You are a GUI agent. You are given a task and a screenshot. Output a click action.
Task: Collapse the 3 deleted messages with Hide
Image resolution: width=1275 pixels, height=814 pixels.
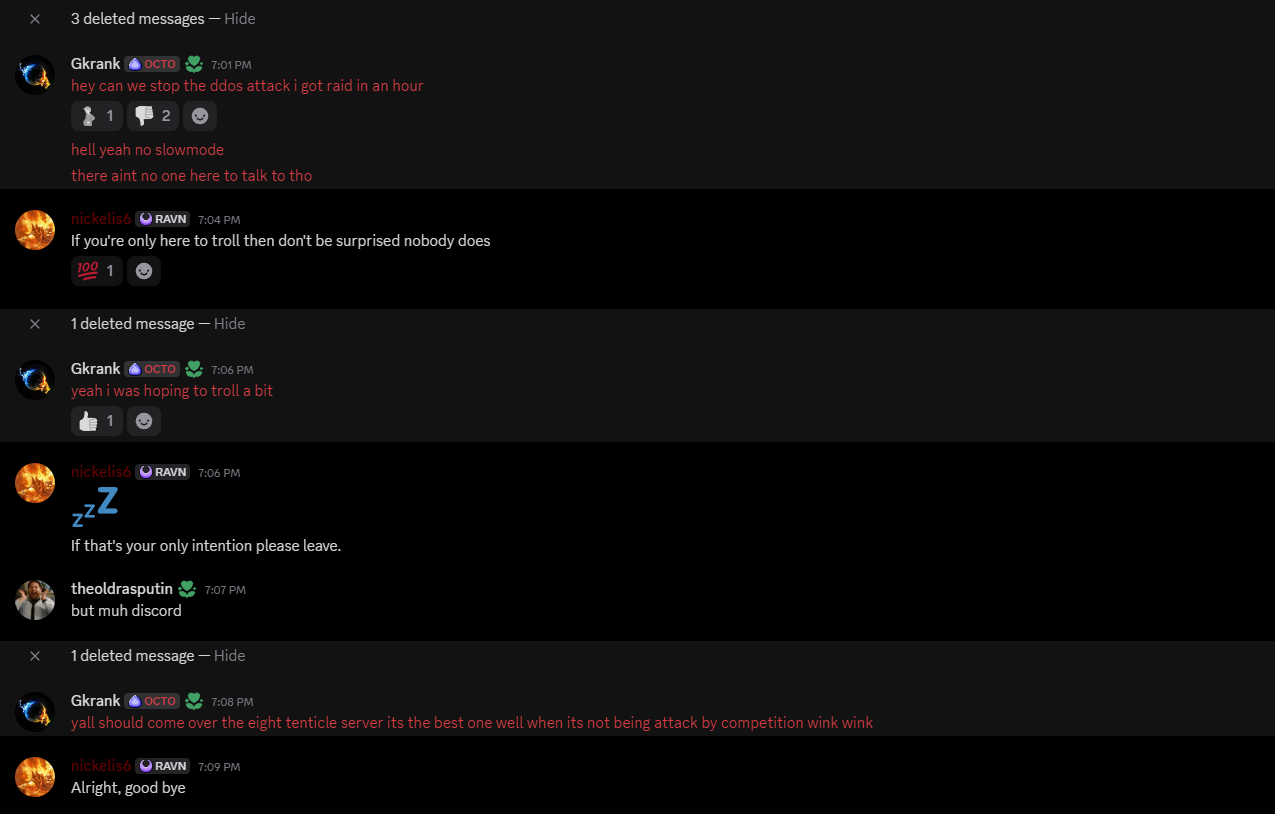(240, 19)
